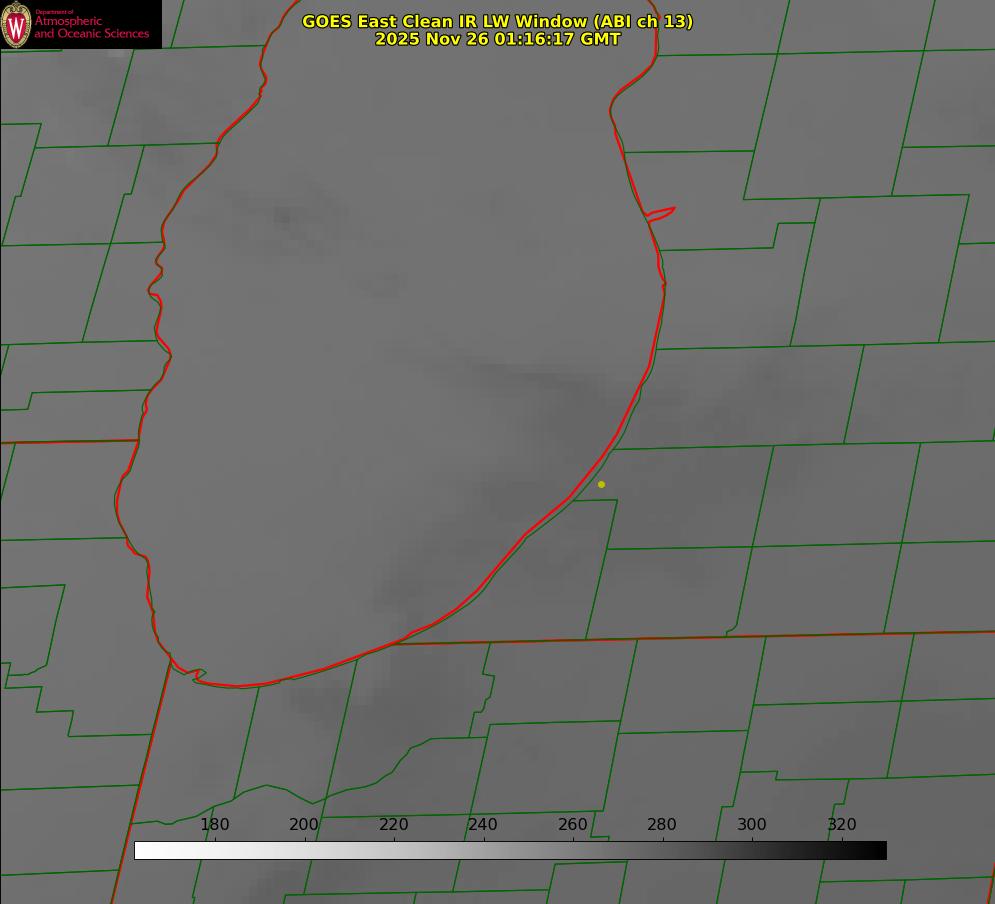Viewport: 995px width, 904px height.
Task: Click the UW crest shield emblem
Action: pos(16,24)
